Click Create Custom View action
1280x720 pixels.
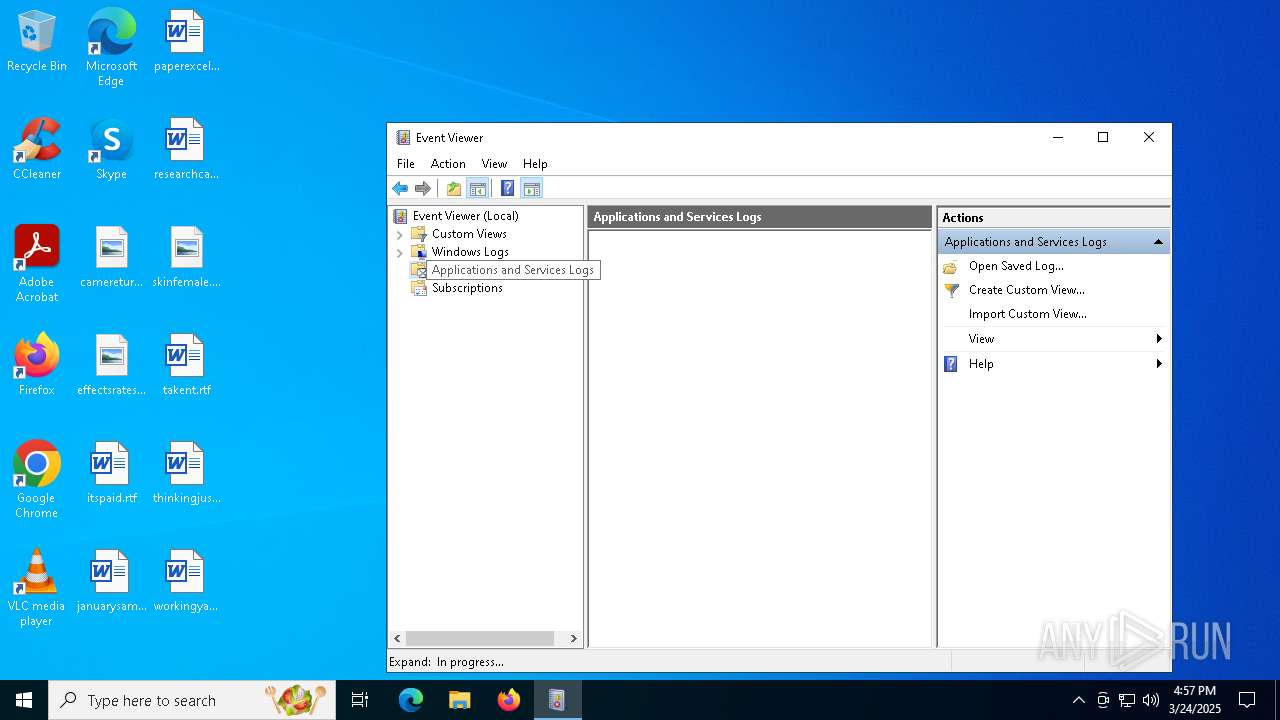pyautogui.click(x=1026, y=290)
